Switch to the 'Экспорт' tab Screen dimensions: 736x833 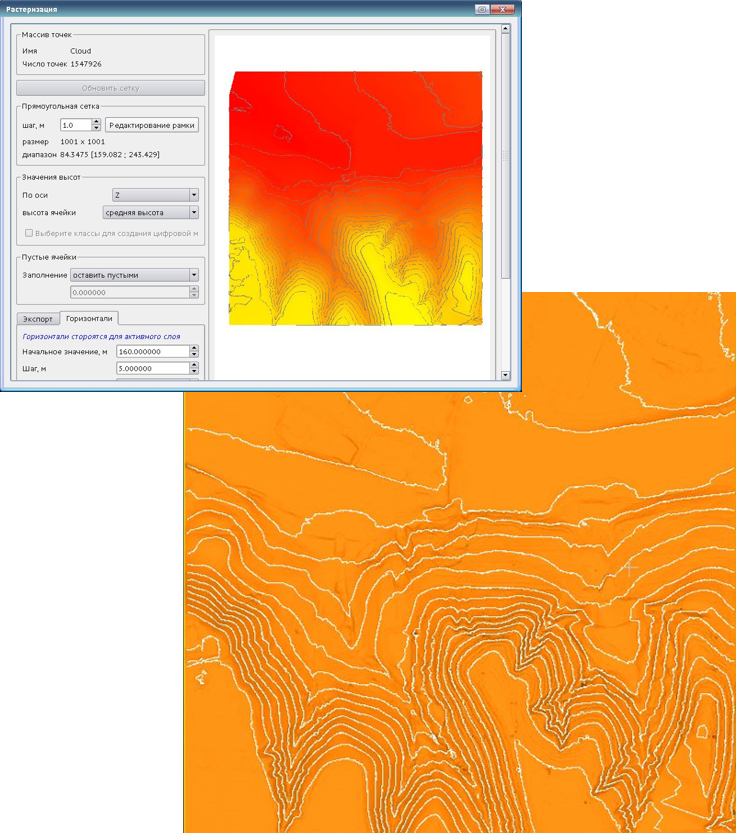point(37,319)
